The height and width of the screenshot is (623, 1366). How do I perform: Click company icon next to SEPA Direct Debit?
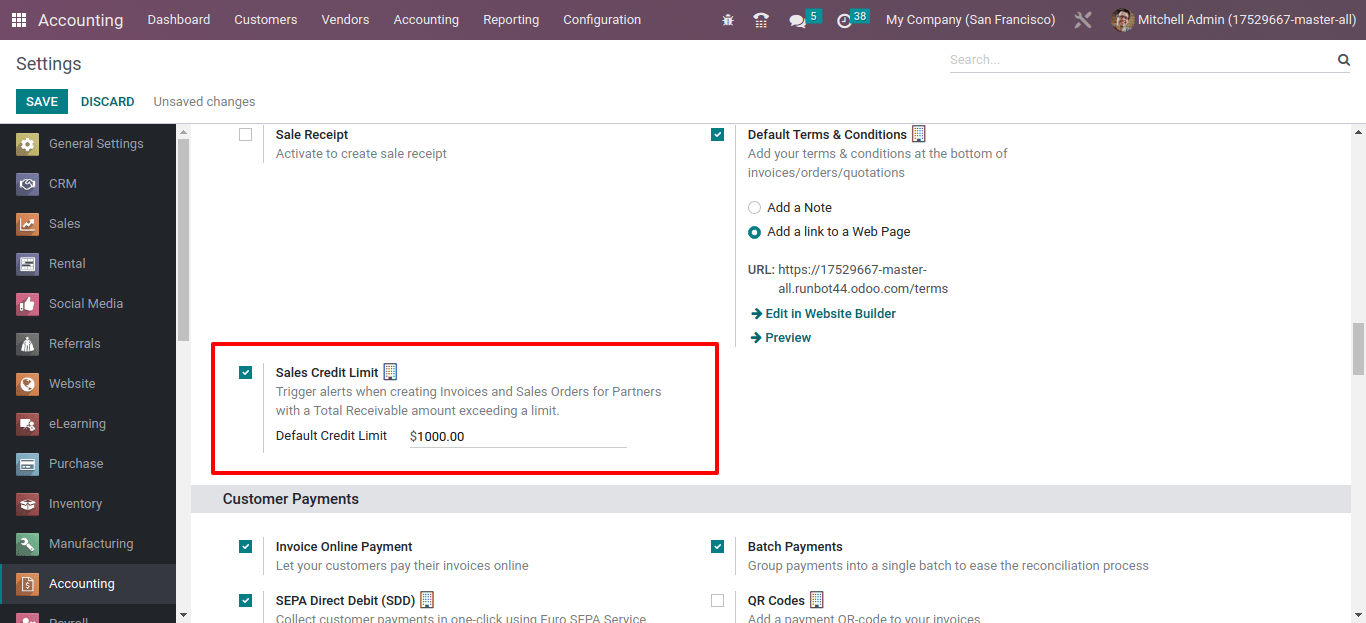point(427,600)
